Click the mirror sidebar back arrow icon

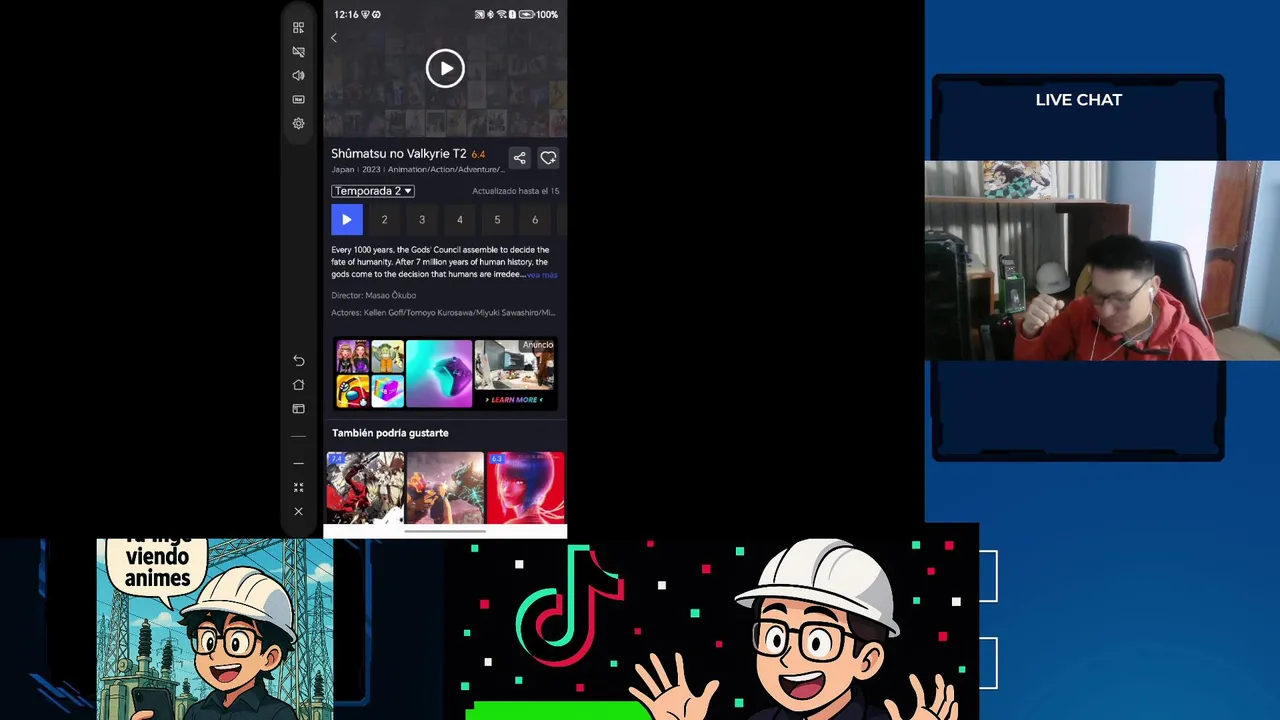(x=298, y=360)
